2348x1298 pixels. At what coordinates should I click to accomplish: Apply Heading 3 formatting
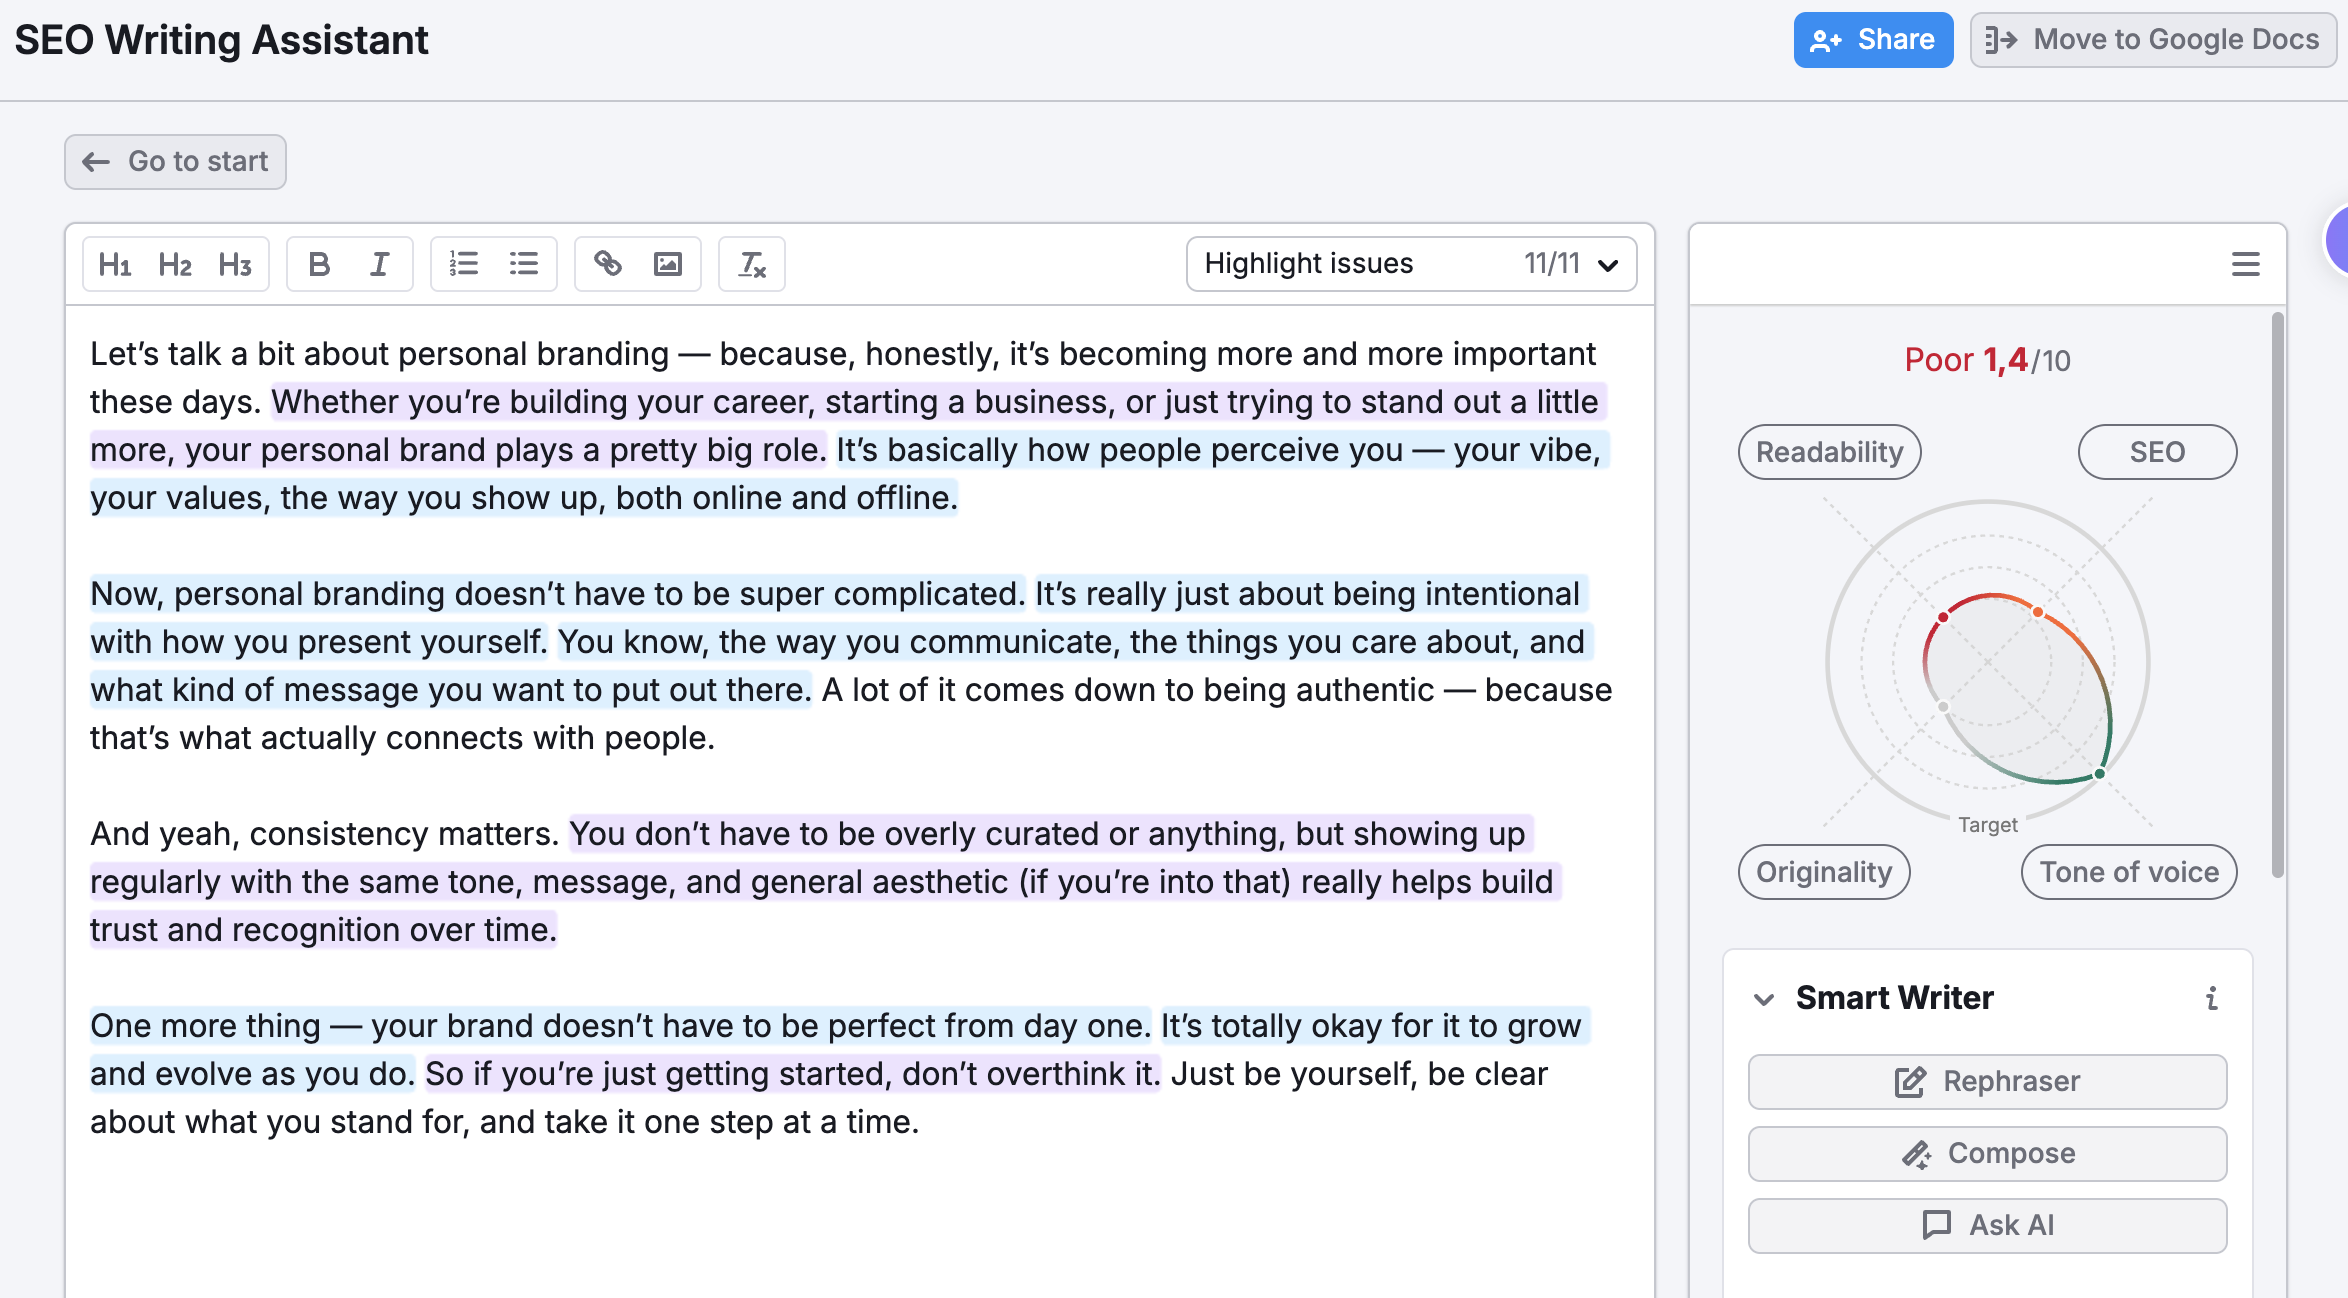[x=235, y=264]
